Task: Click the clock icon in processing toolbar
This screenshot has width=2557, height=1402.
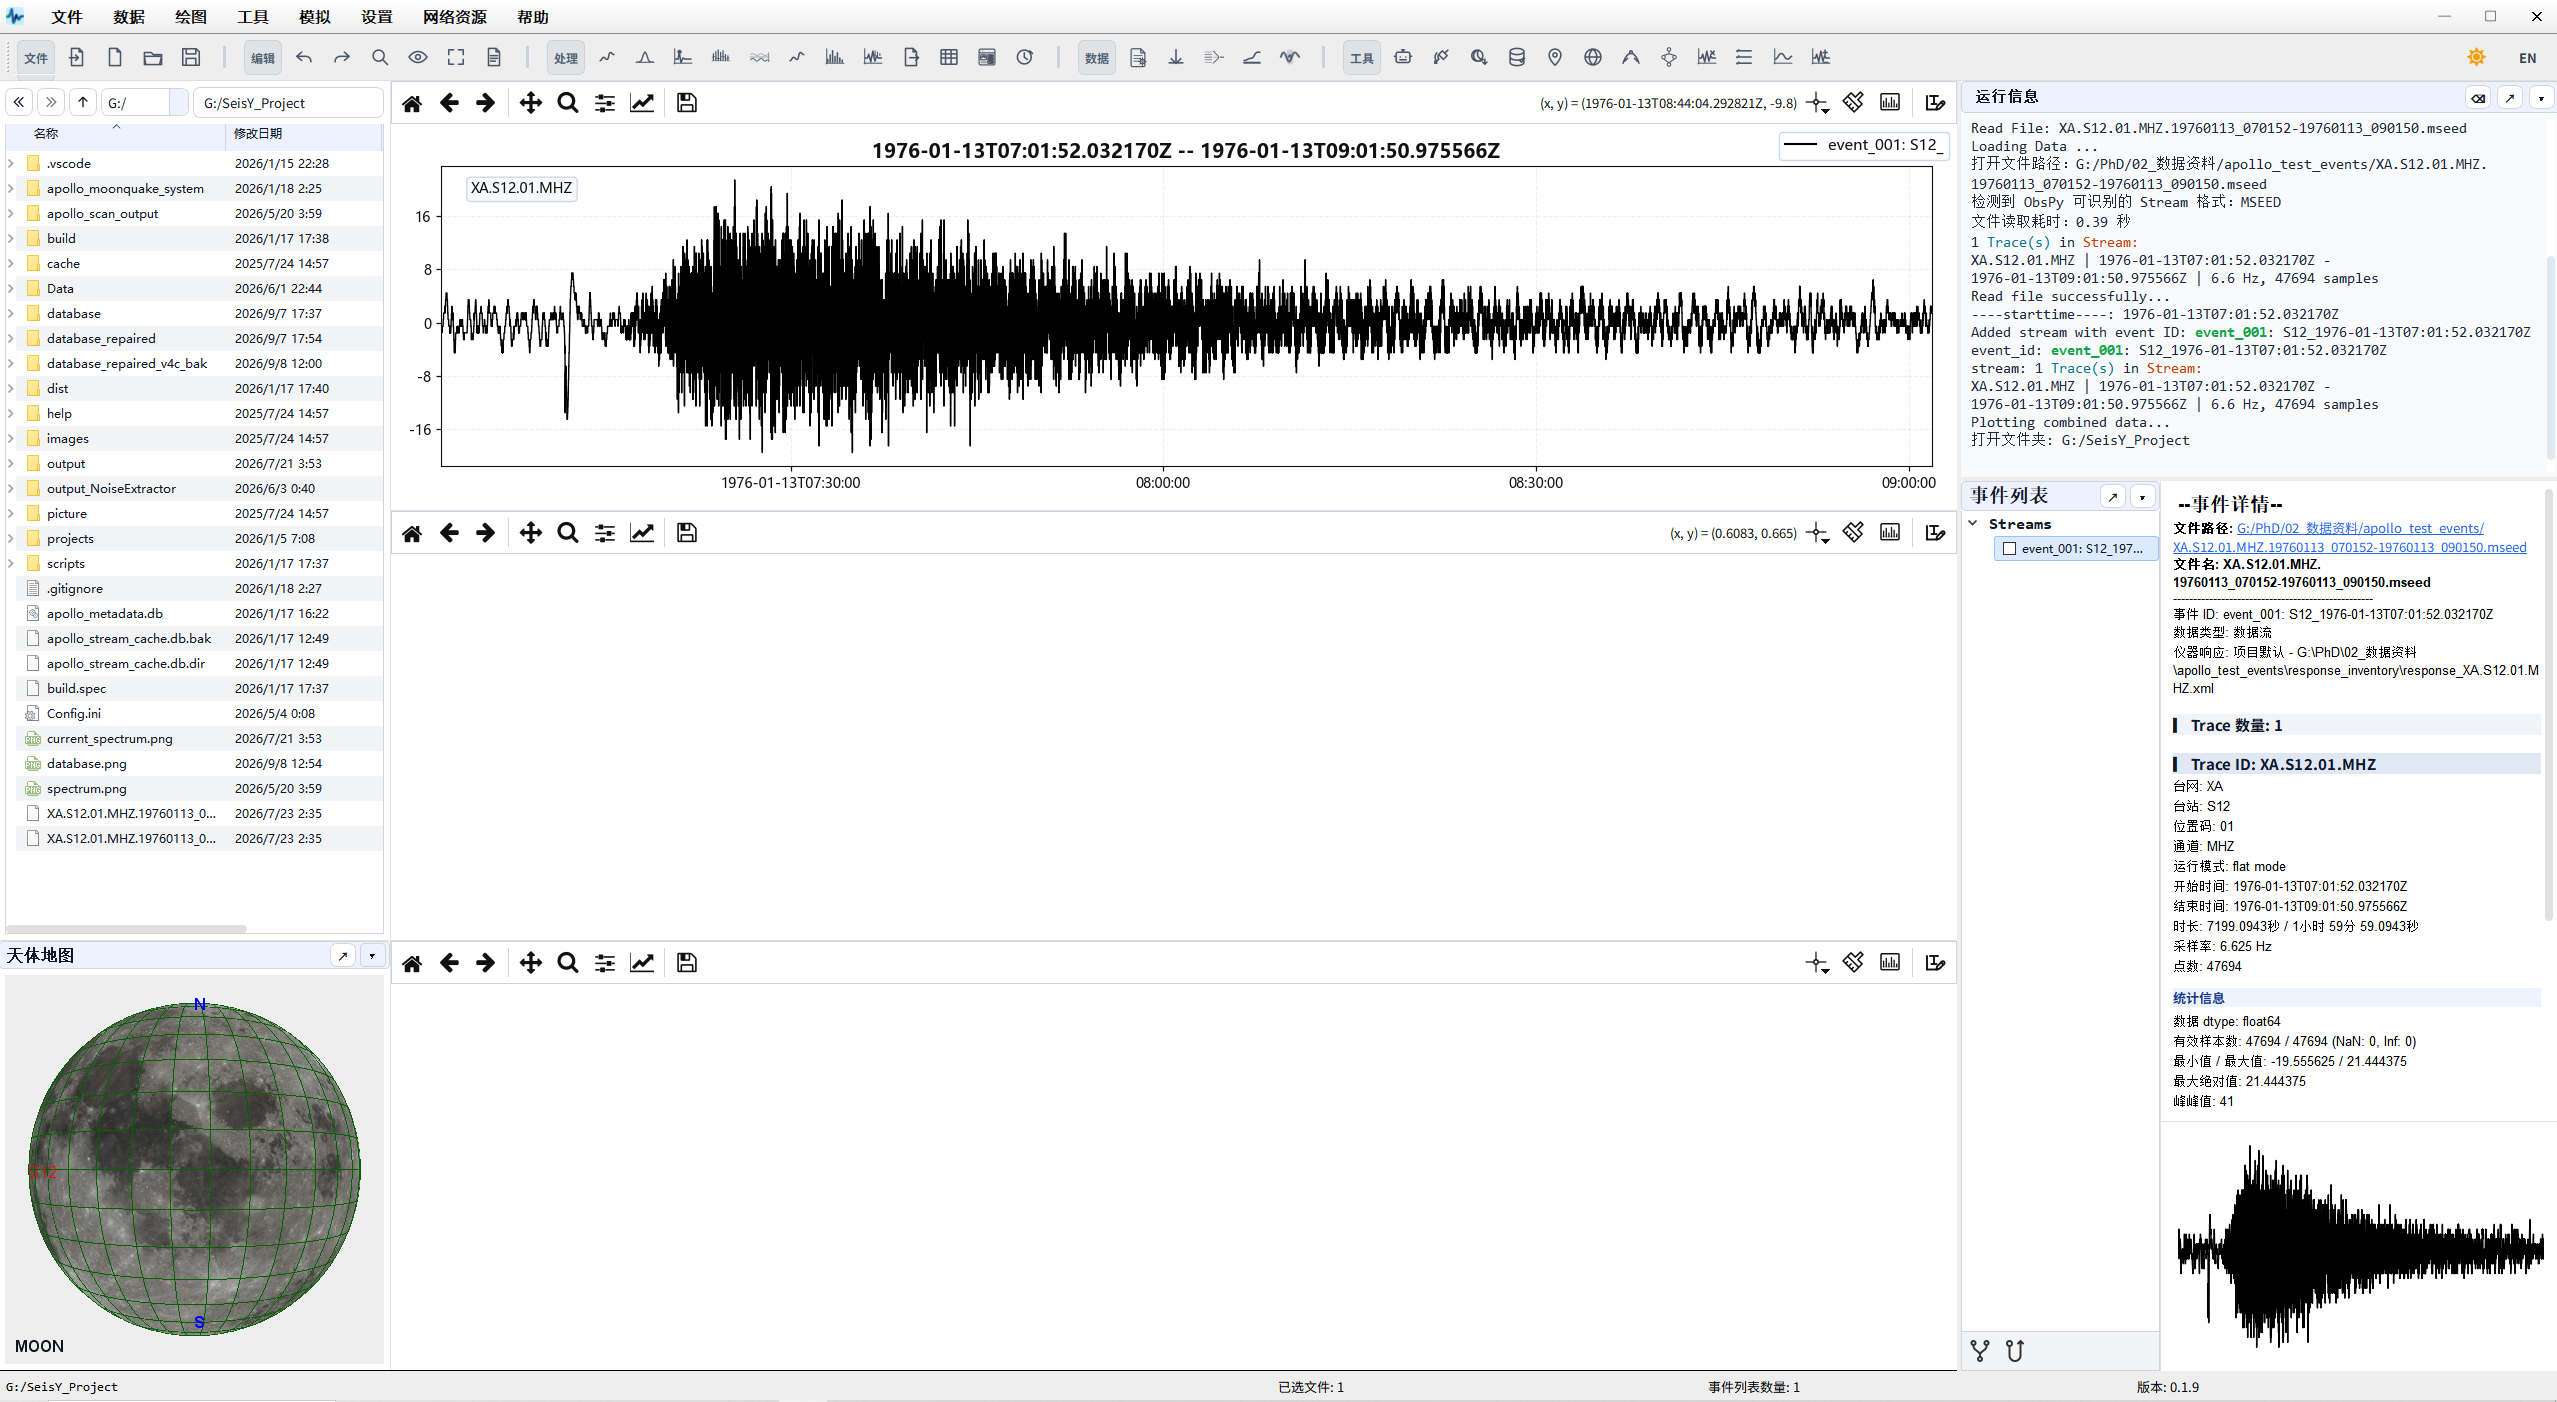Action: point(1025,57)
